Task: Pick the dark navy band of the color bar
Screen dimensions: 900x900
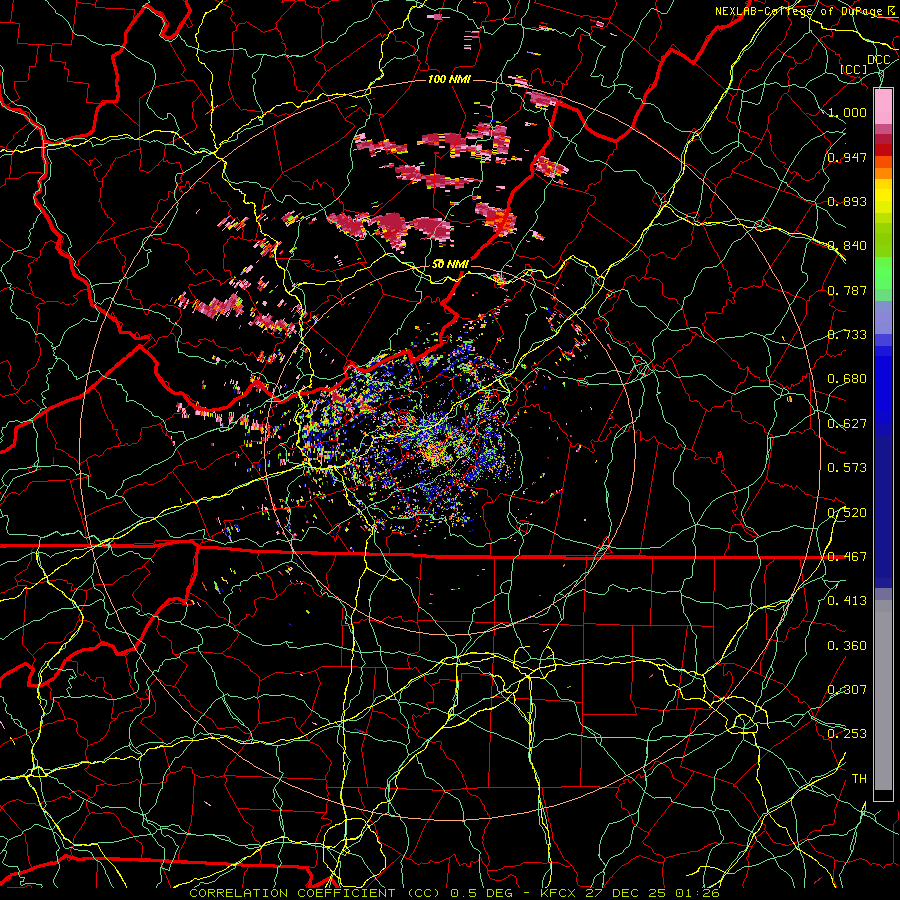Action: pos(883,511)
